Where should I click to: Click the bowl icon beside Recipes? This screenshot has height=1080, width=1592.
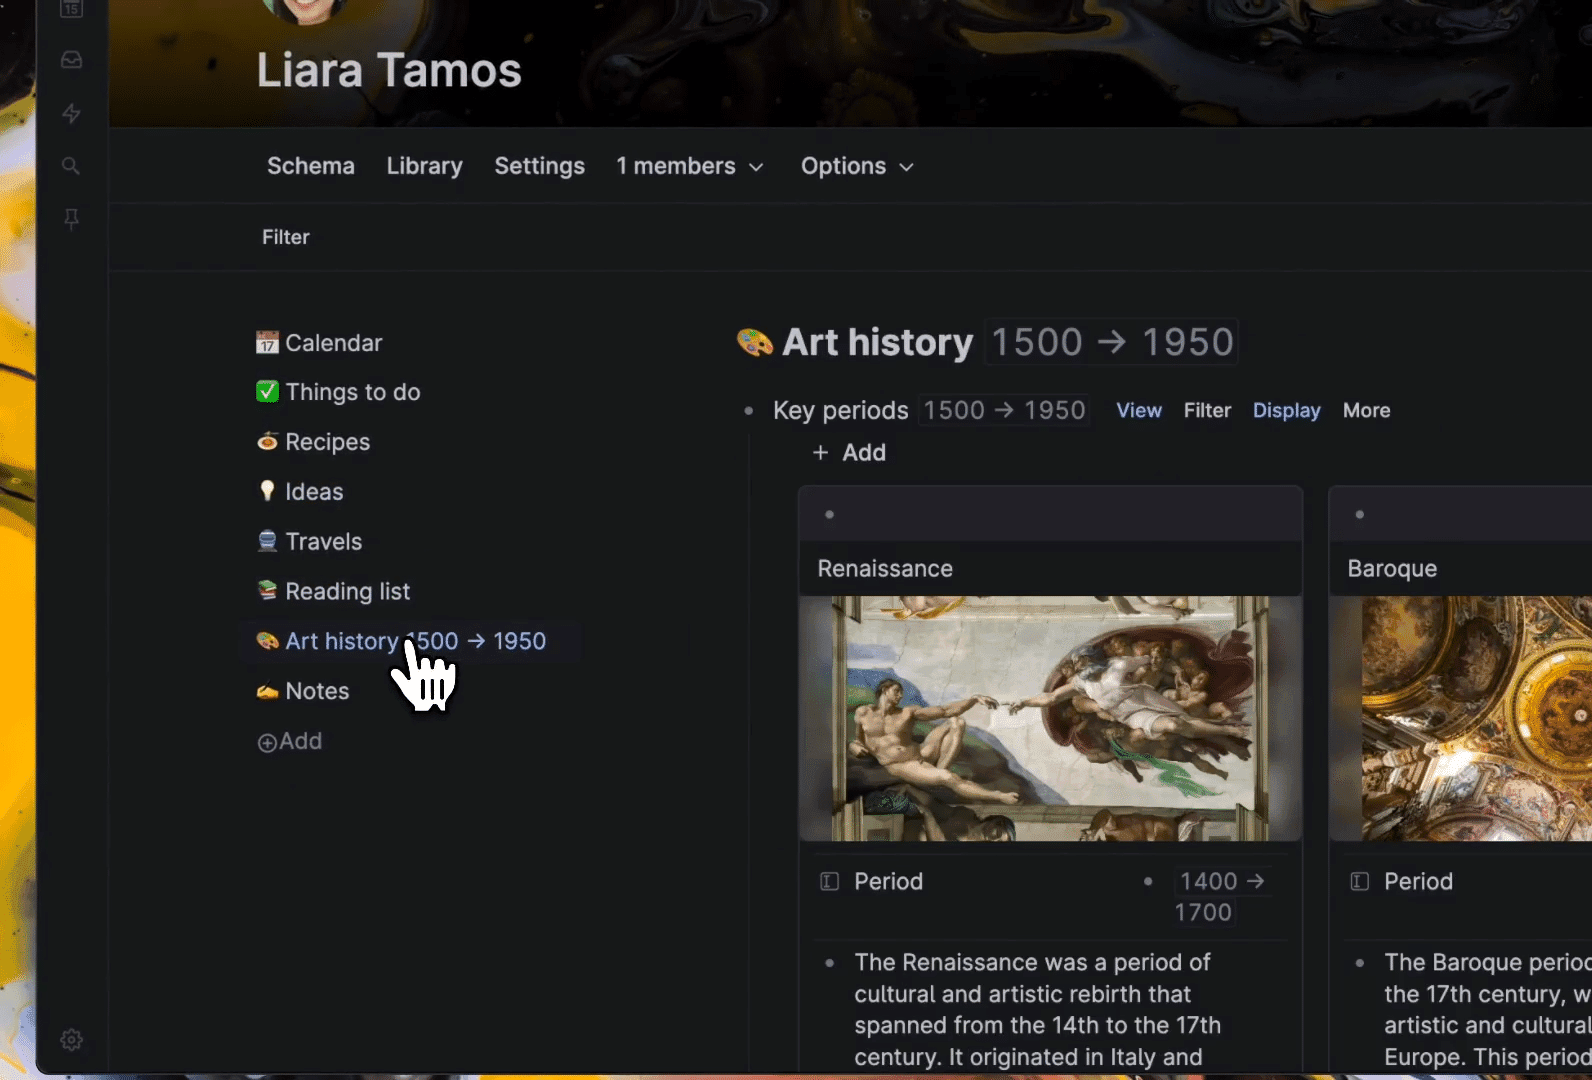267,441
